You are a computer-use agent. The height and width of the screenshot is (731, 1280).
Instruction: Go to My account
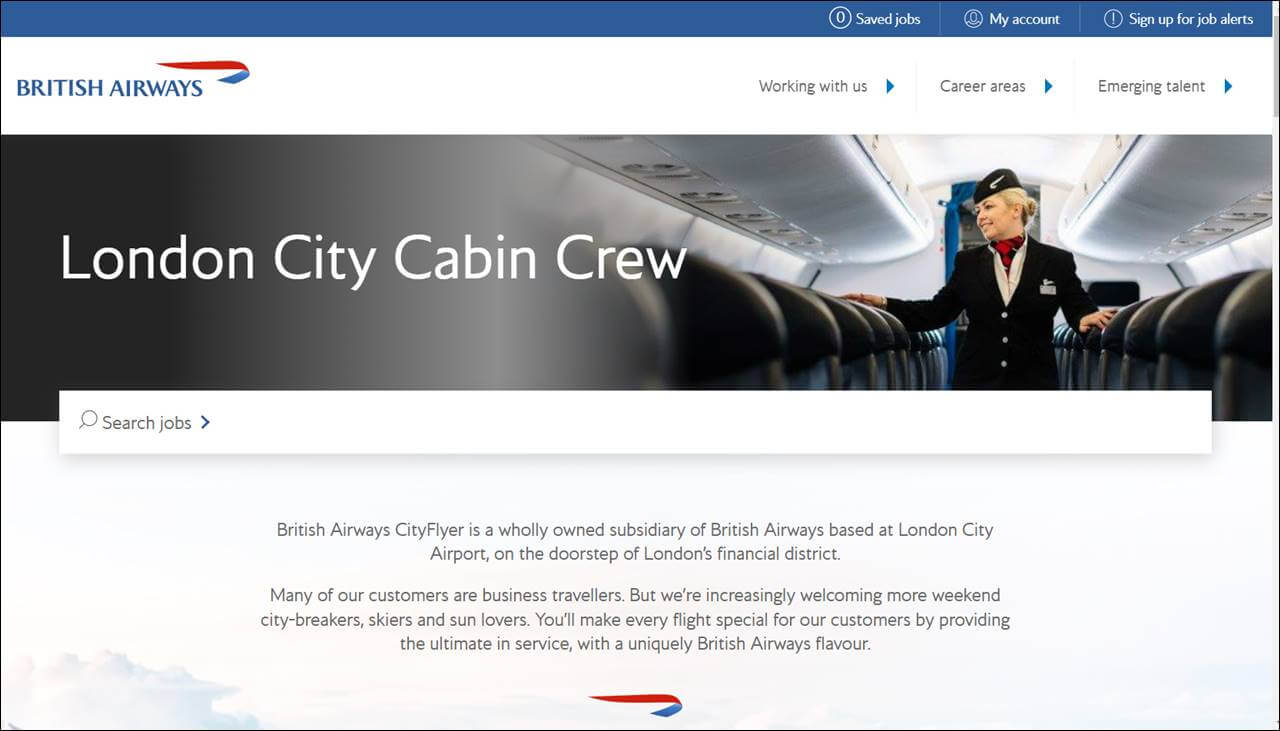pos(1025,18)
